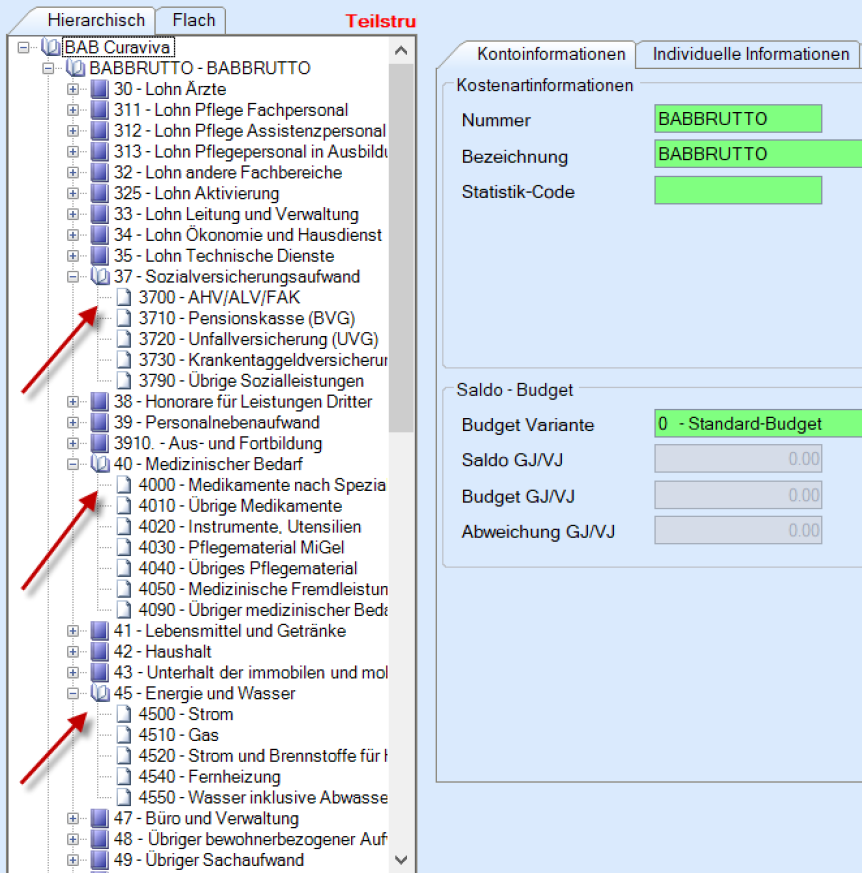Open the Budget Variante Standard-Budget field
This screenshot has width=862, height=873.
pyautogui.click(x=756, y=424)
